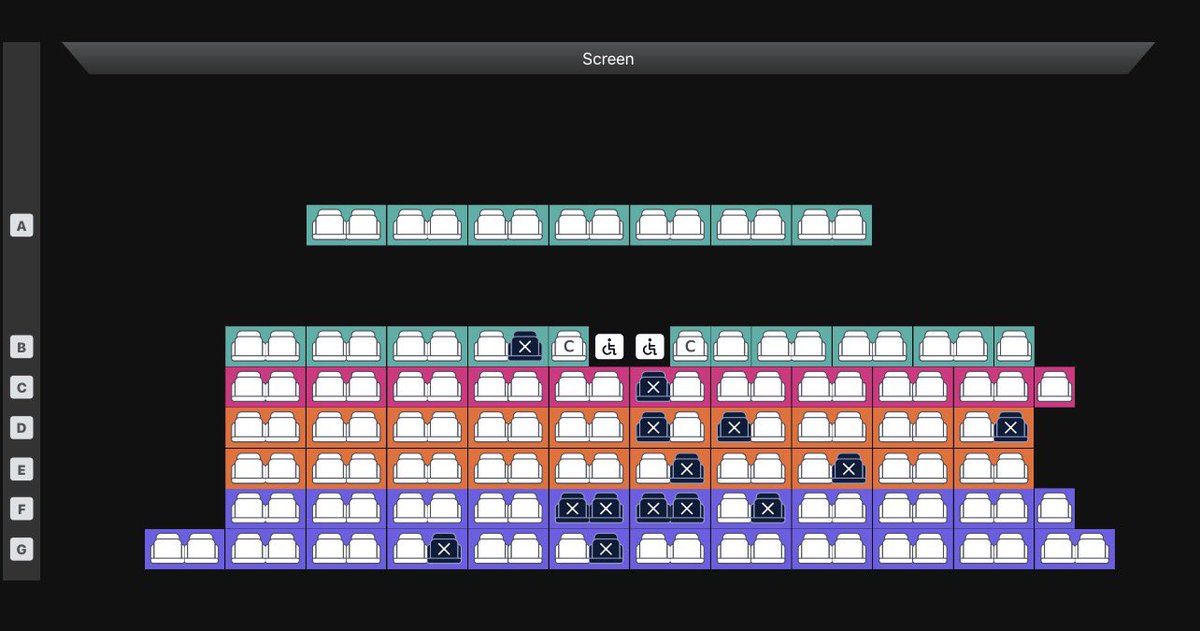1200x631 pixels.
Task: Click the row B label
Action: pyautogui.click(x=22, y=347)
